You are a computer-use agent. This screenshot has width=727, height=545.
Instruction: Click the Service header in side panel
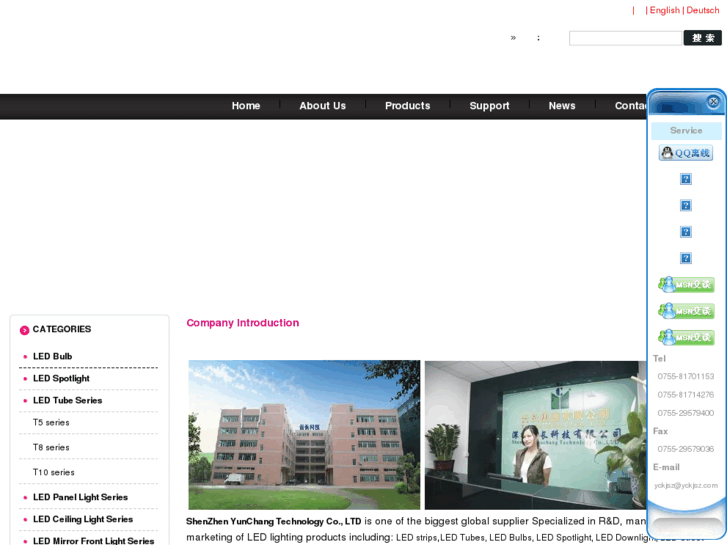686,131
